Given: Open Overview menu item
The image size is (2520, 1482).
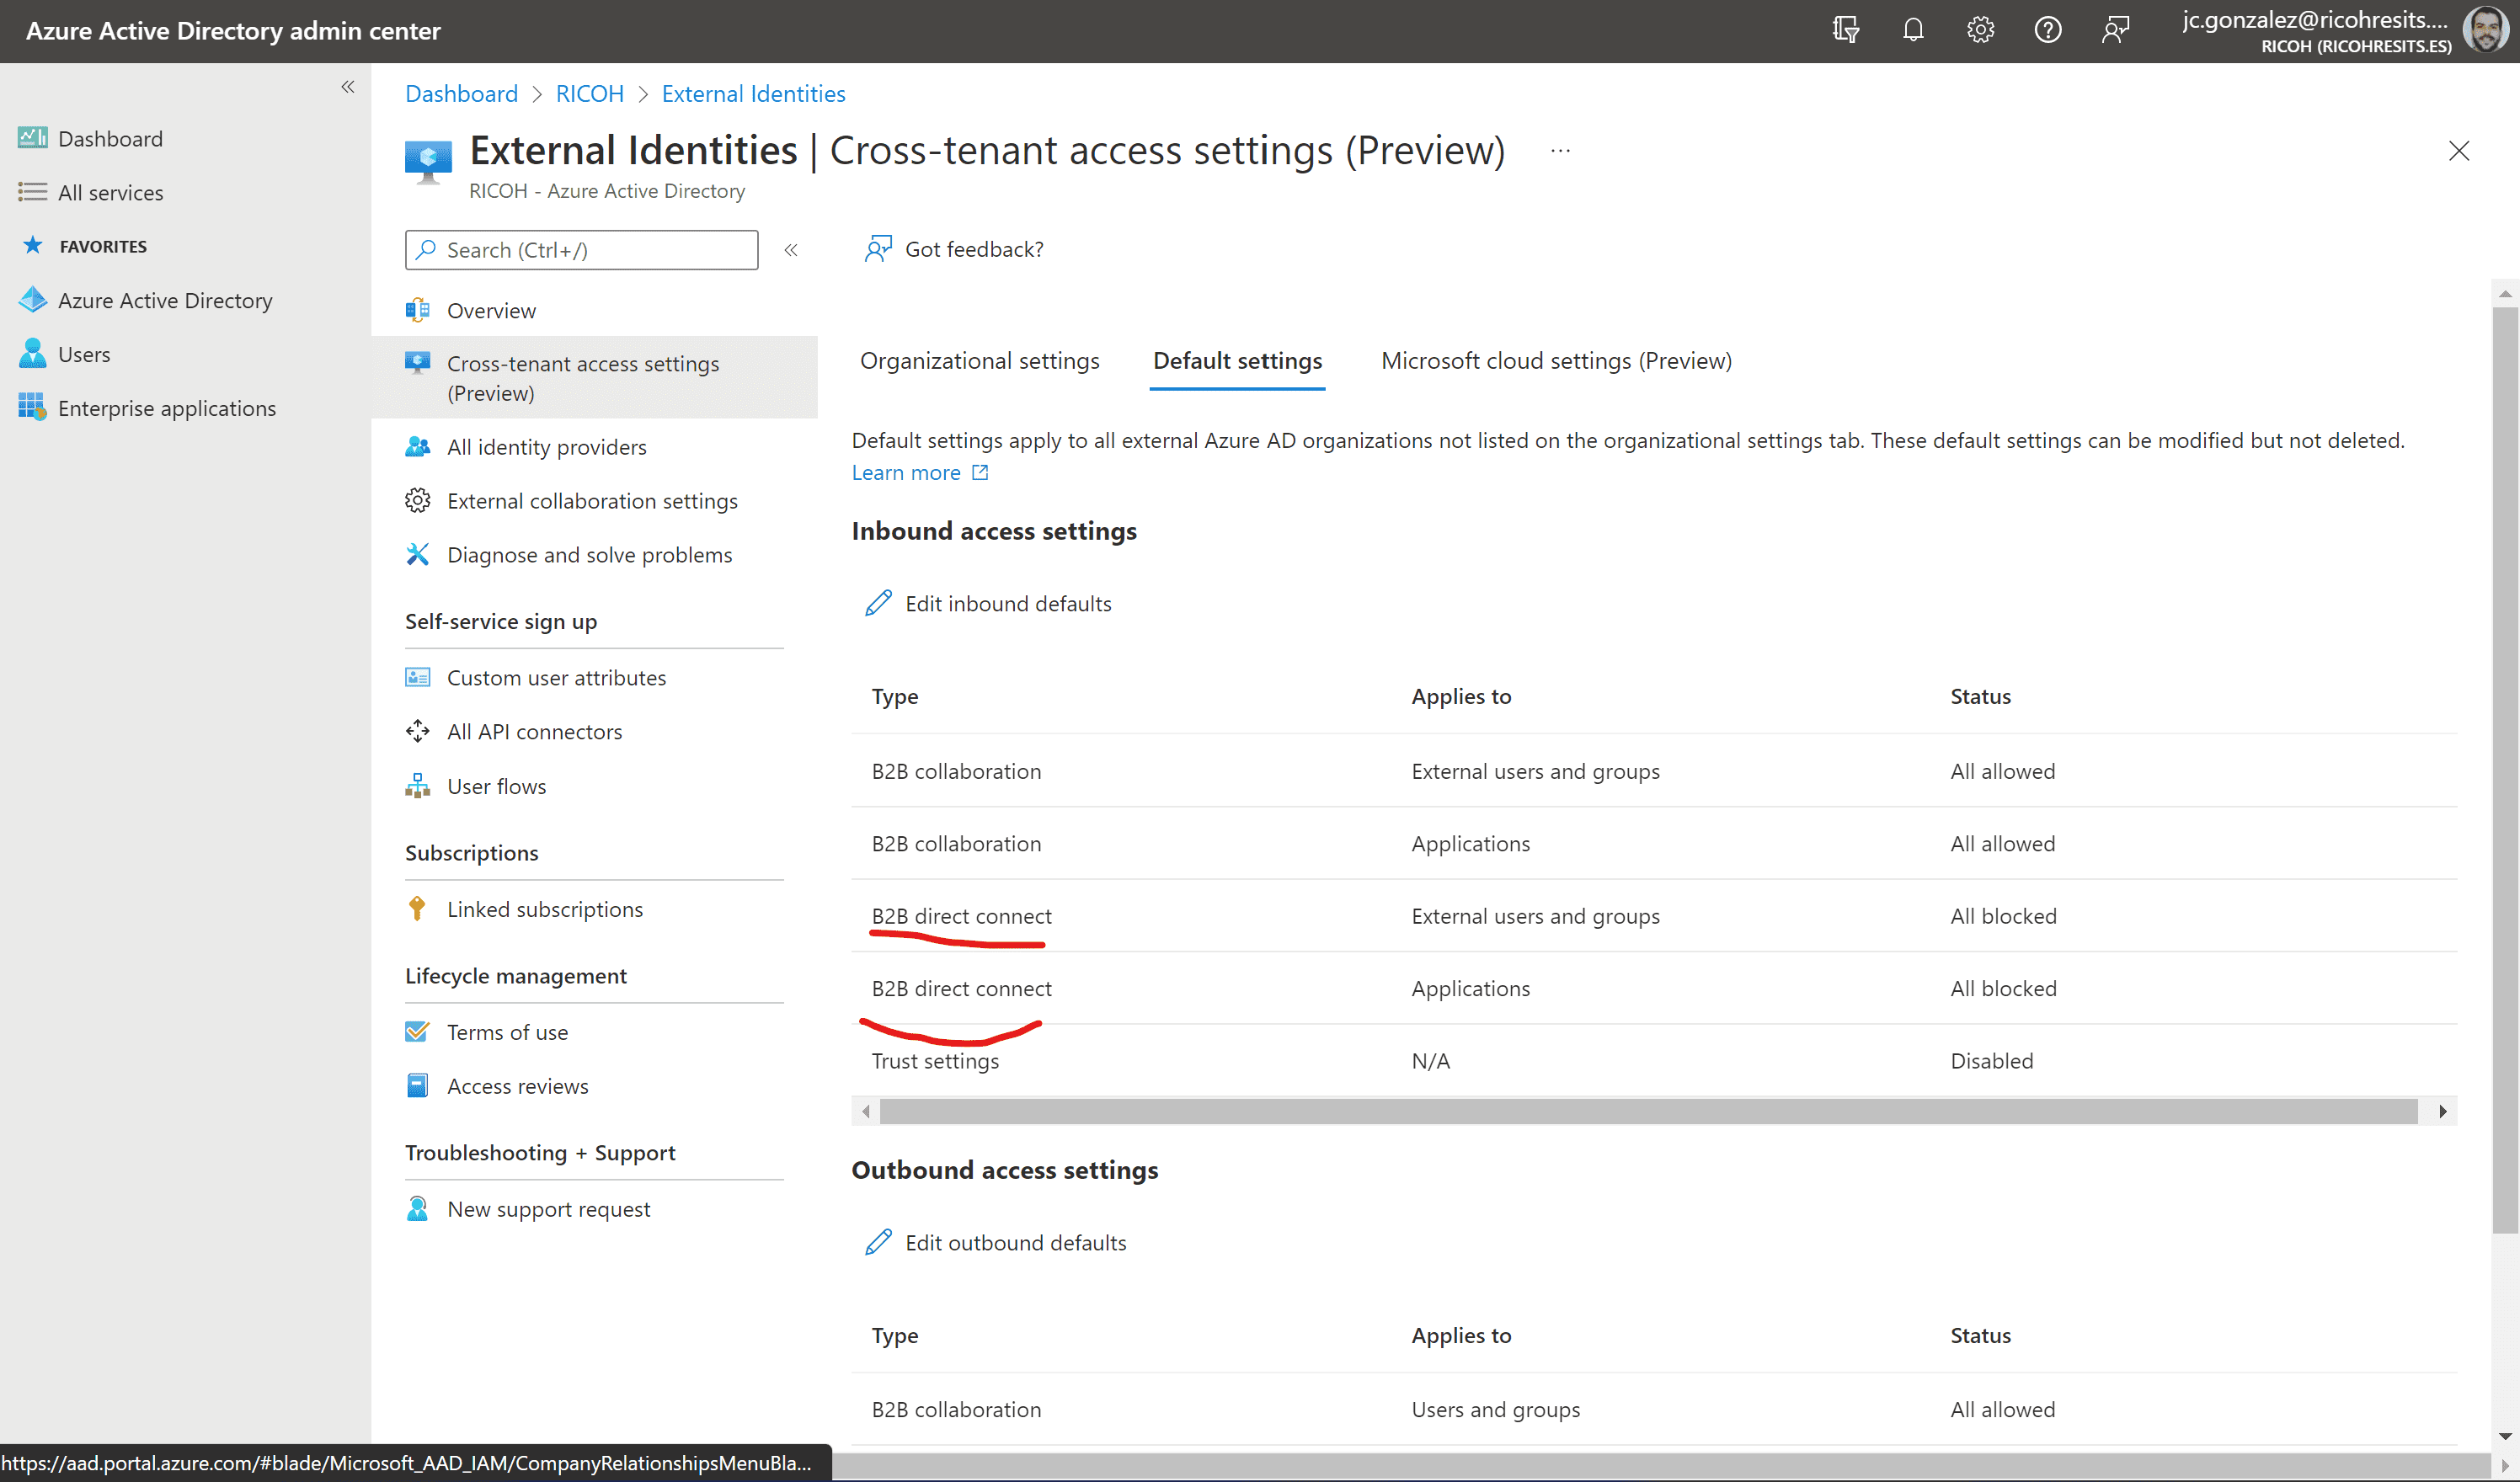Looking at the screenshot, I should coord(491,310).
